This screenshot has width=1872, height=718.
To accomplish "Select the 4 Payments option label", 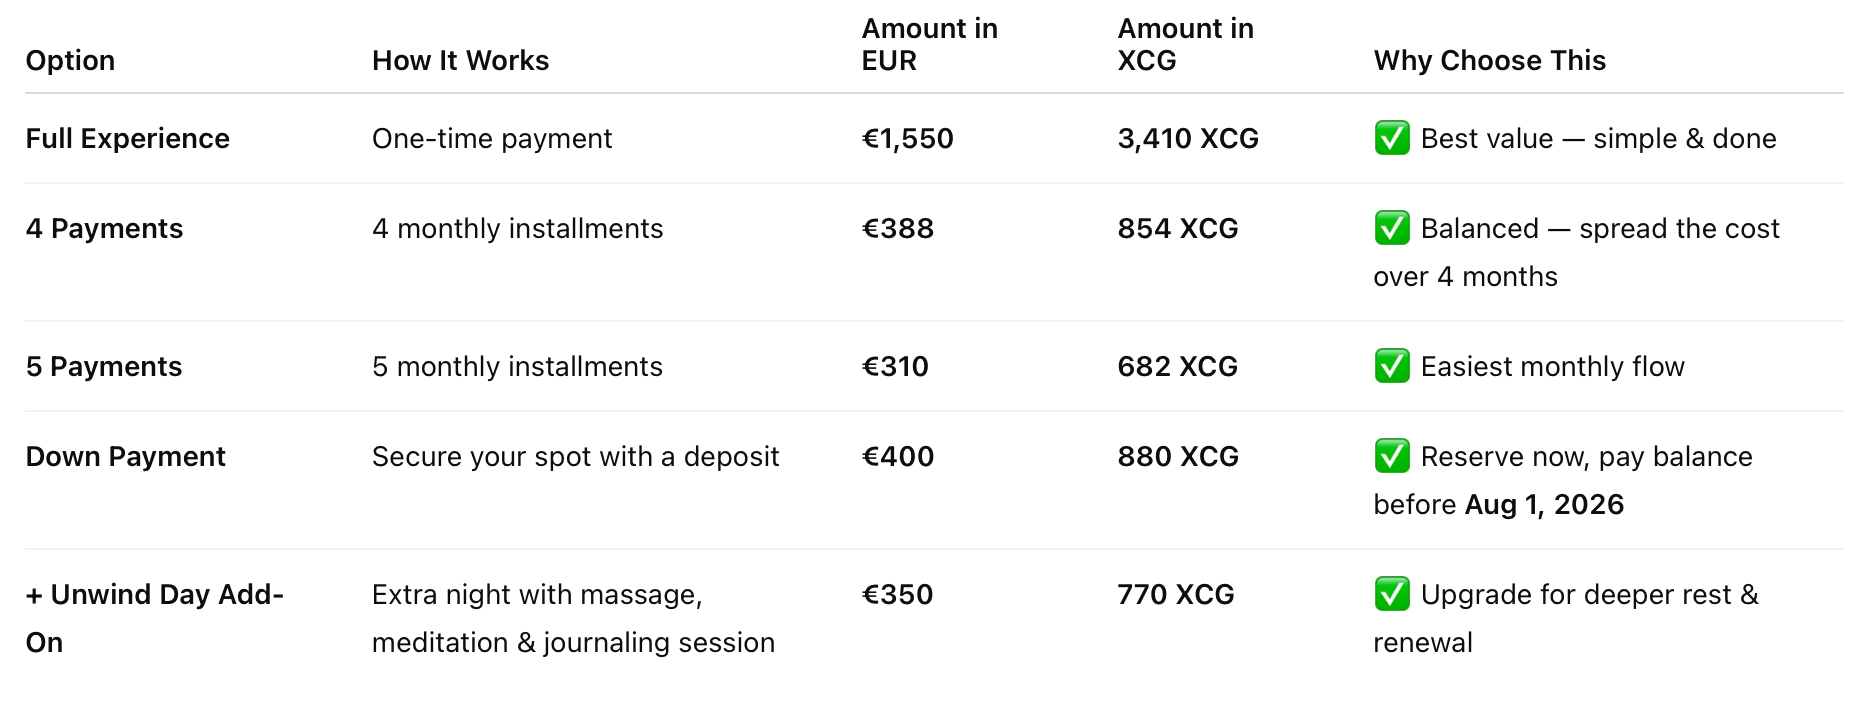I will [x=104, y=229].
